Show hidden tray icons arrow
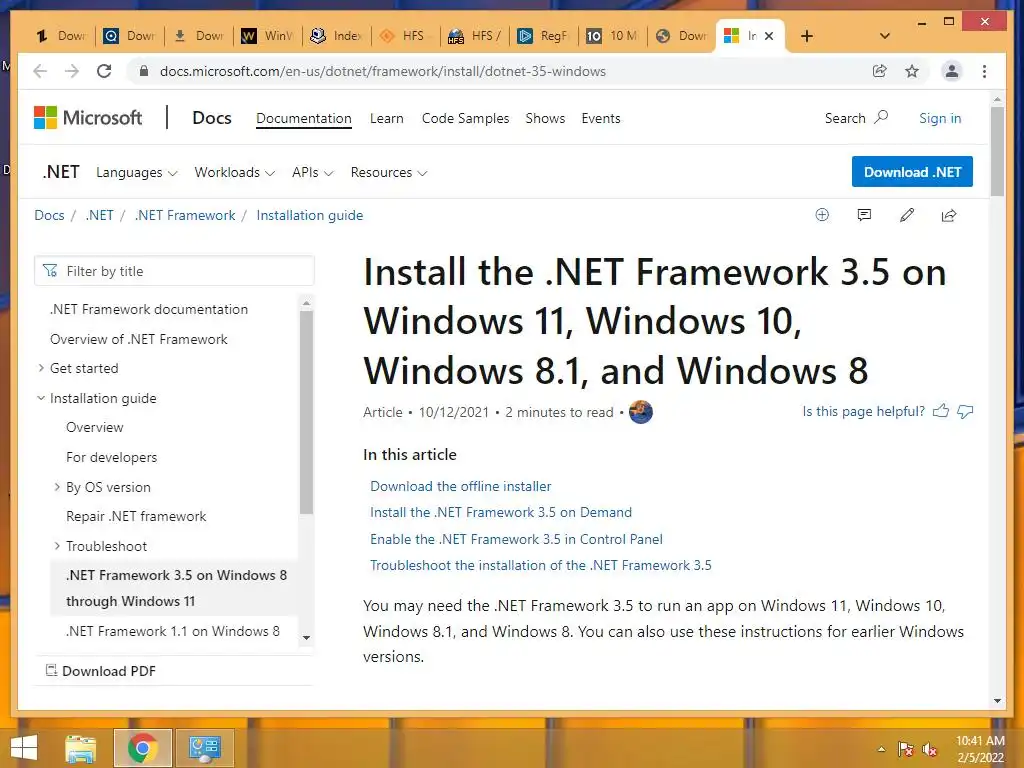 point(882,749)
